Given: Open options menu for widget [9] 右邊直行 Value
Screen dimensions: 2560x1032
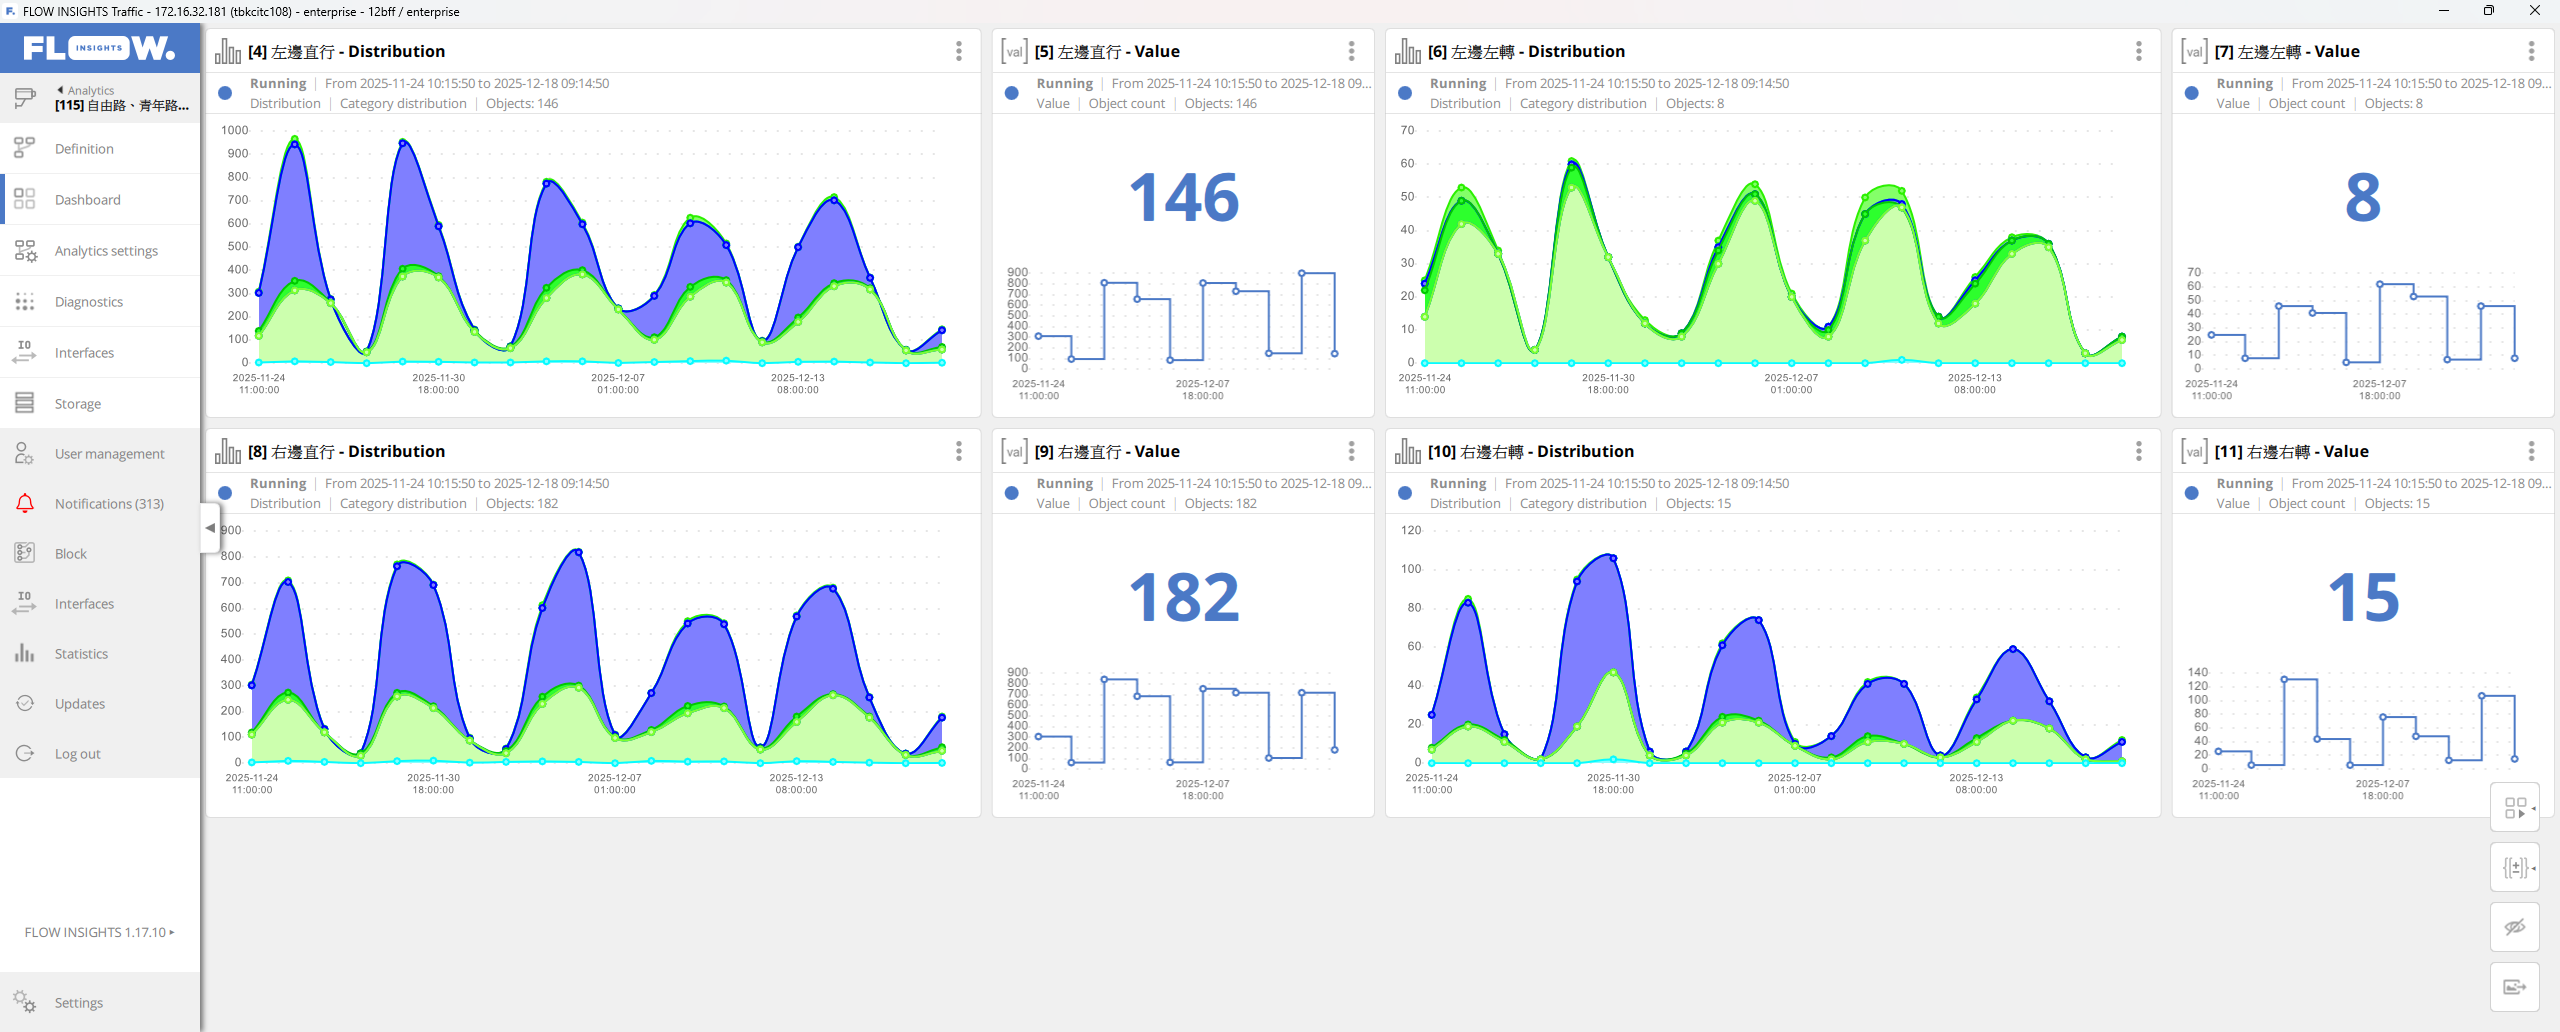Looking at the screenshot, I should point(1351,451).
